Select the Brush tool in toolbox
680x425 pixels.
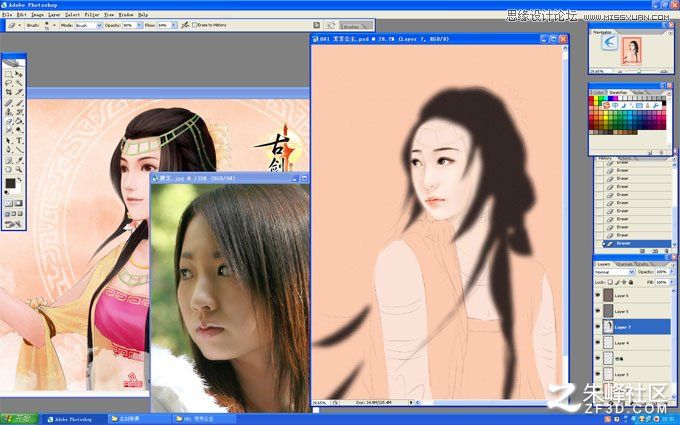19,102
